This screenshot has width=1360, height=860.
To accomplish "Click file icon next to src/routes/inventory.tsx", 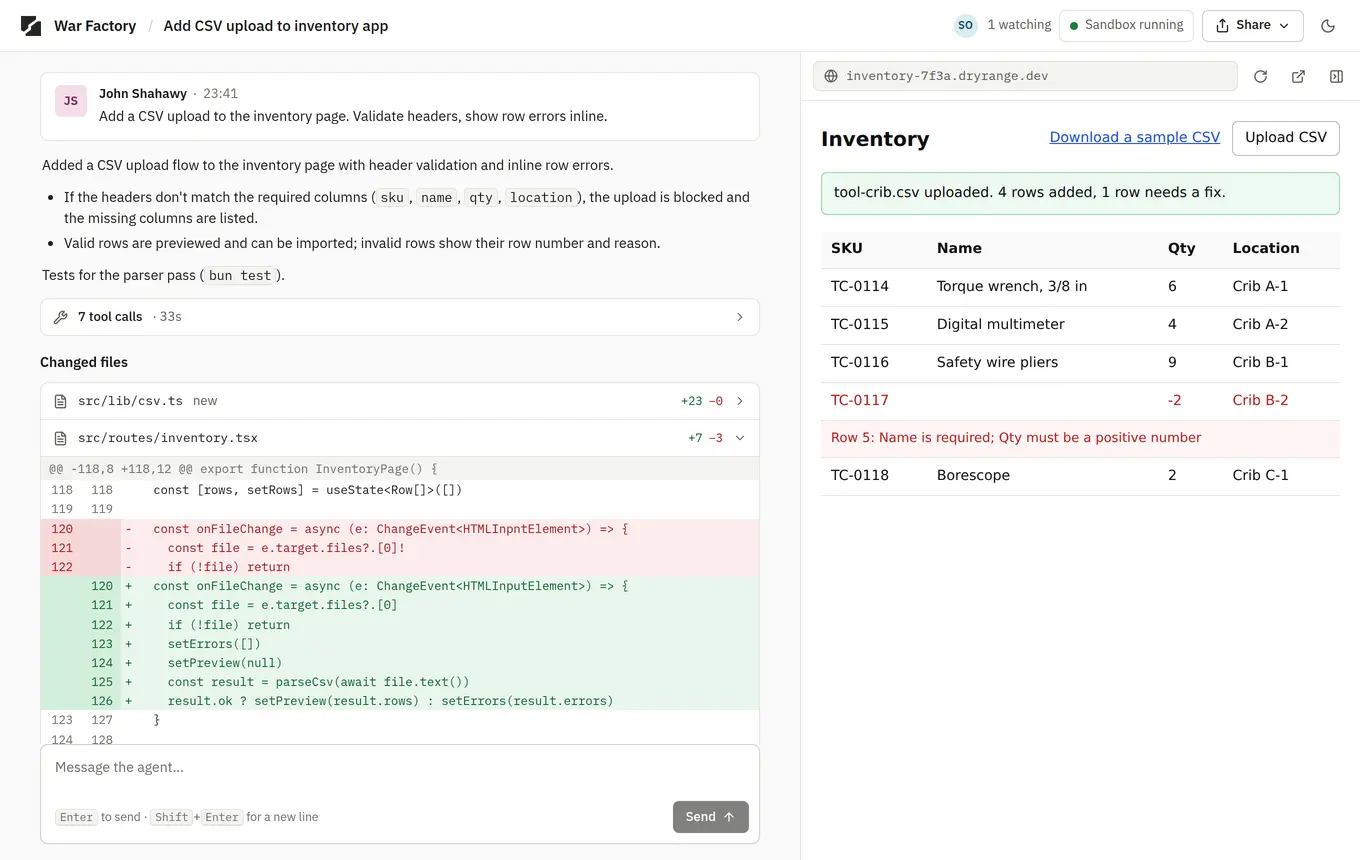I will point(60,438).
